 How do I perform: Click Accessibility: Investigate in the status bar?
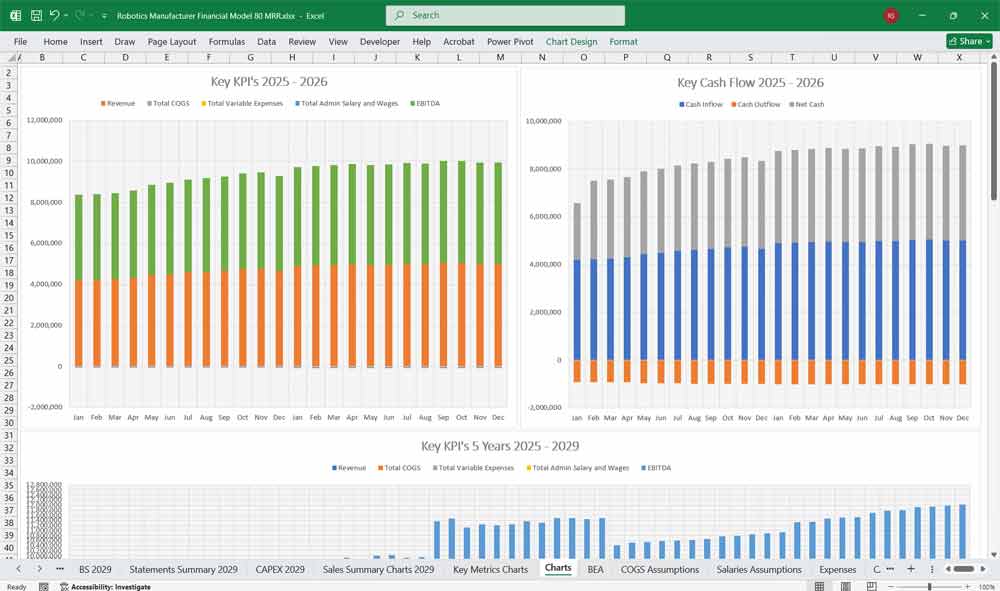pos(110,587)
